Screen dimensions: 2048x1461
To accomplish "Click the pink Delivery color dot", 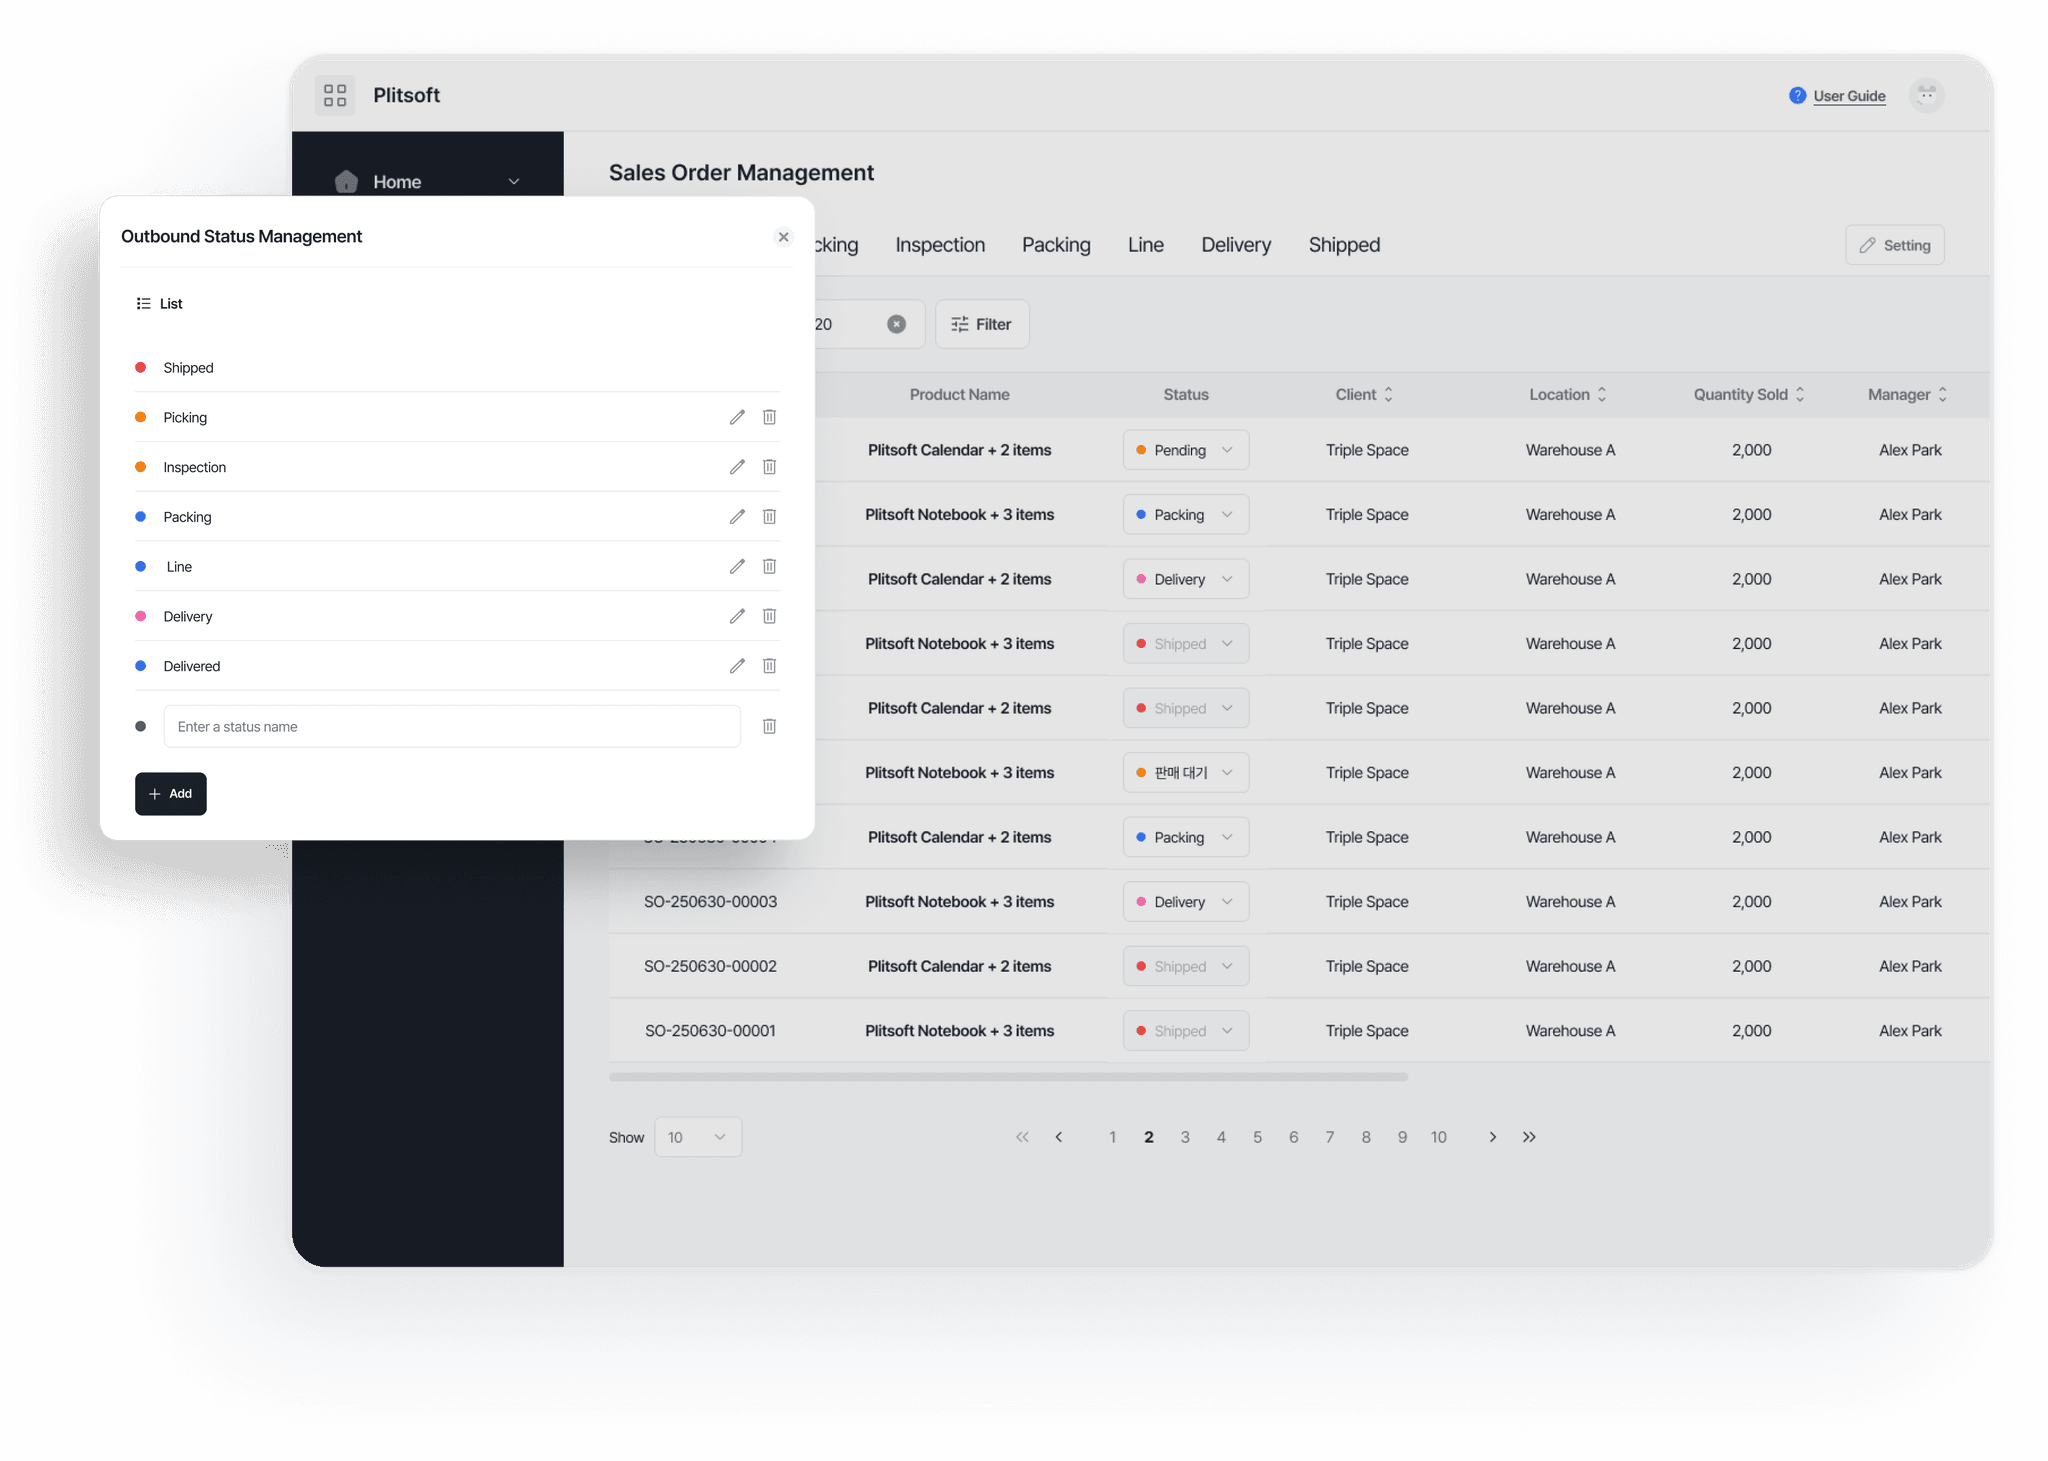I will [141, 616].
